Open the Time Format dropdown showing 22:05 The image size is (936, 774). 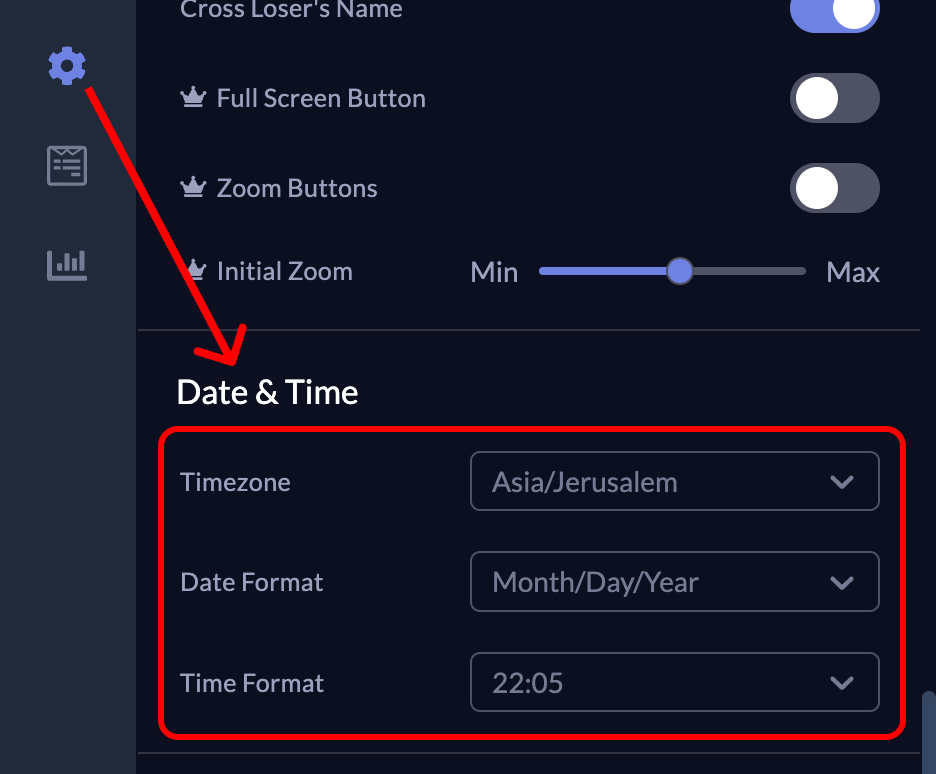[674, 683]
